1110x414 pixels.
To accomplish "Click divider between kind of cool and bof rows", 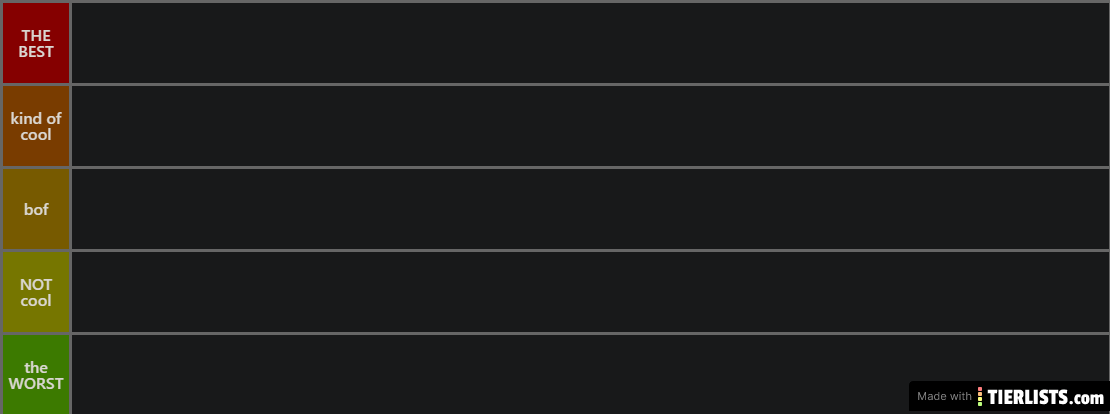I will point(590,167).
